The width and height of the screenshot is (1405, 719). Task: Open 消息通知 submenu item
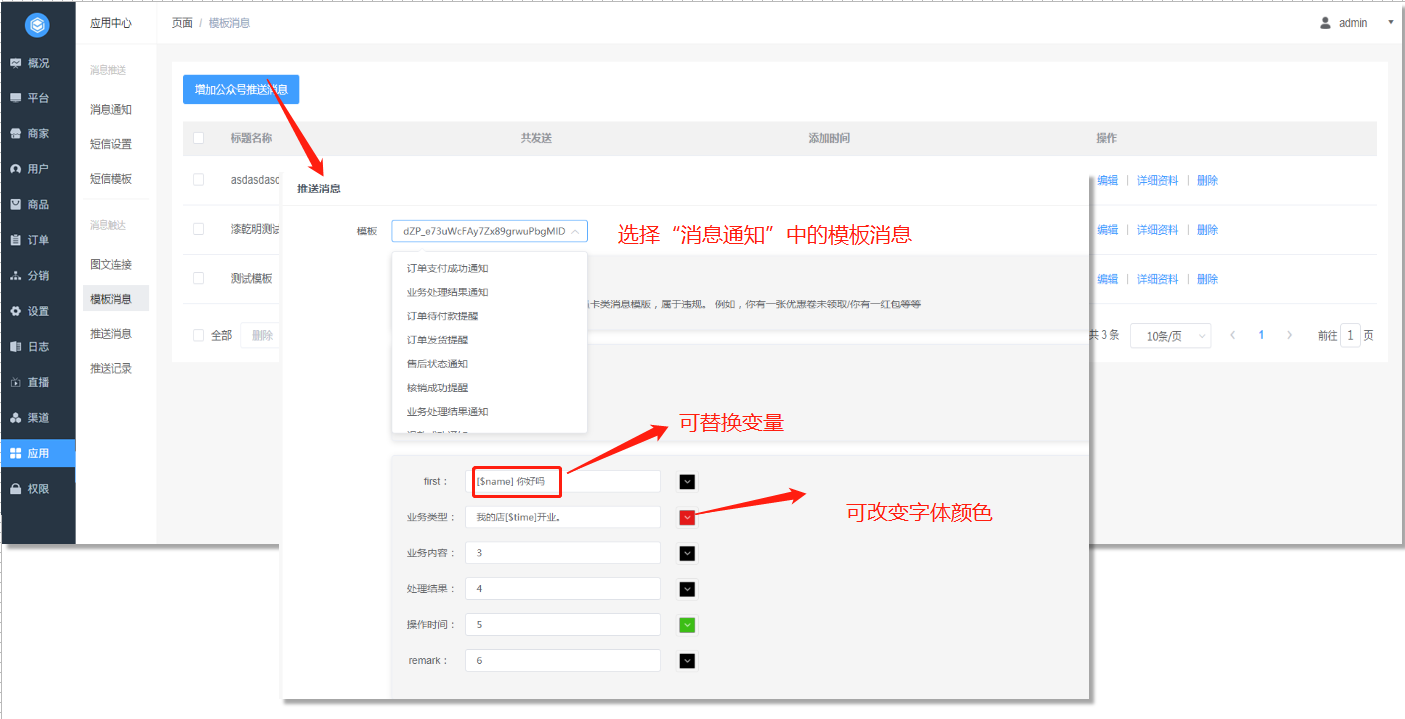point(111,109)
